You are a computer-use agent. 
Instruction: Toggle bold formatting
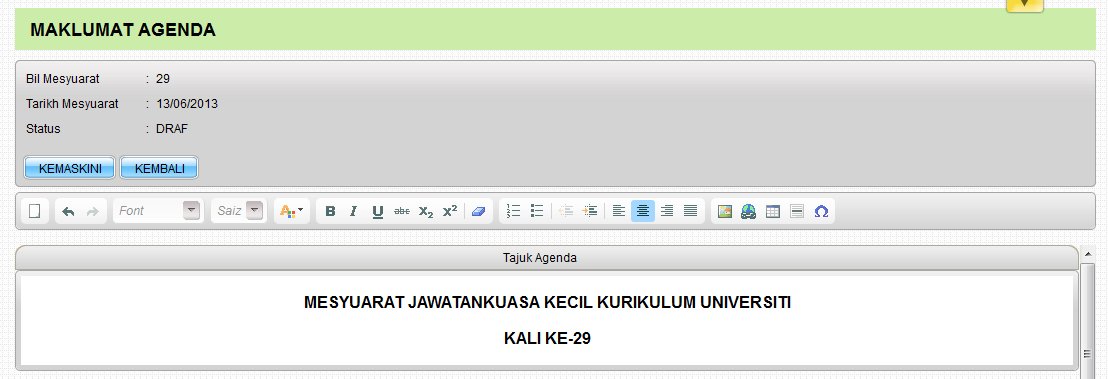(330, 211)
